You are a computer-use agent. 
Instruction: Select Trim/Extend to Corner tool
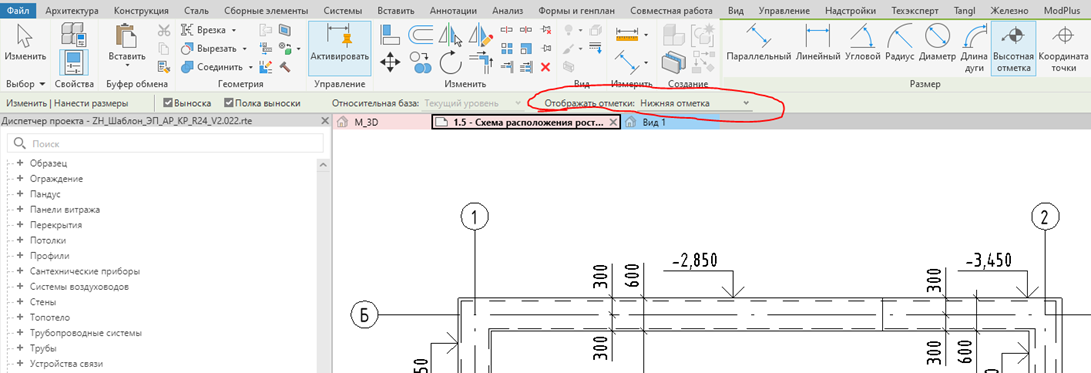pos(480,63)
